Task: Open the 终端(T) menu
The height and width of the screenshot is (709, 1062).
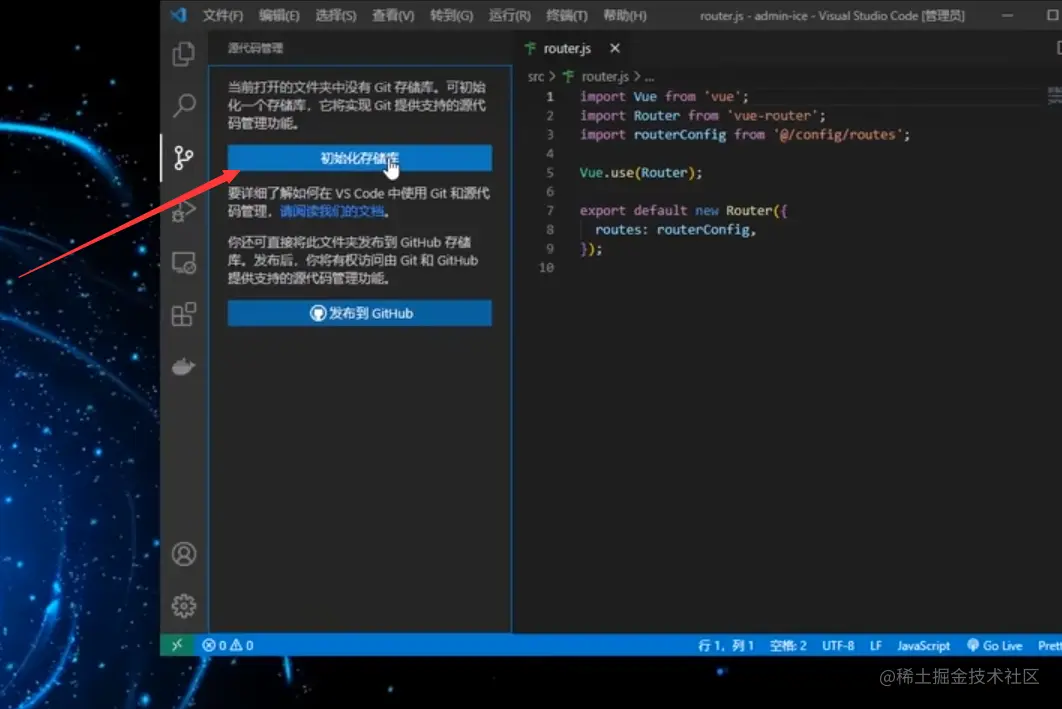Action: [x=566, y=16]
